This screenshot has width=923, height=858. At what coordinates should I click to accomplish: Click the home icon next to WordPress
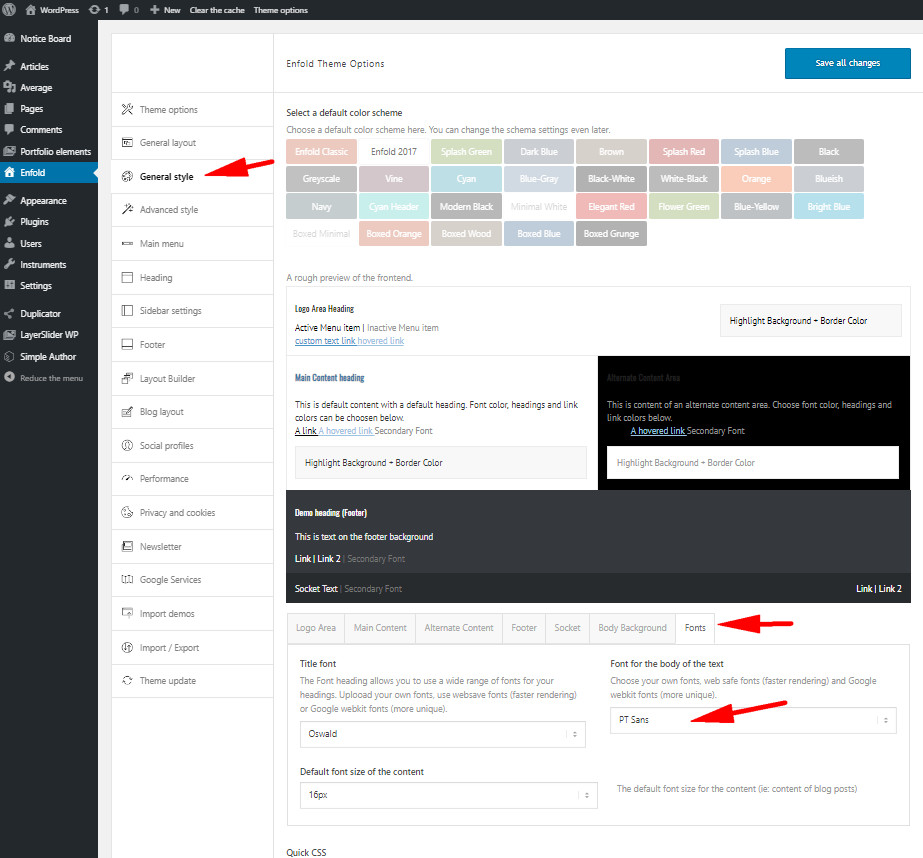click(31, 10)
